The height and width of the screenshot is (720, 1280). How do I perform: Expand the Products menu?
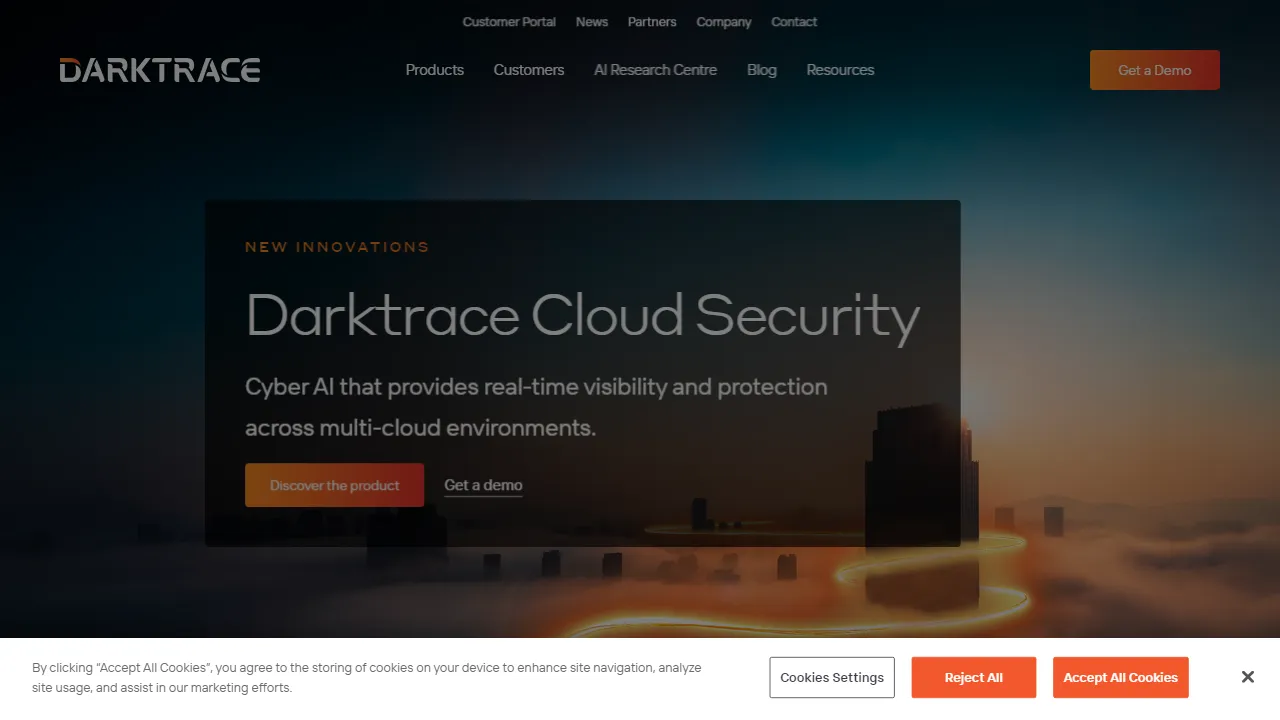[435, 70]
